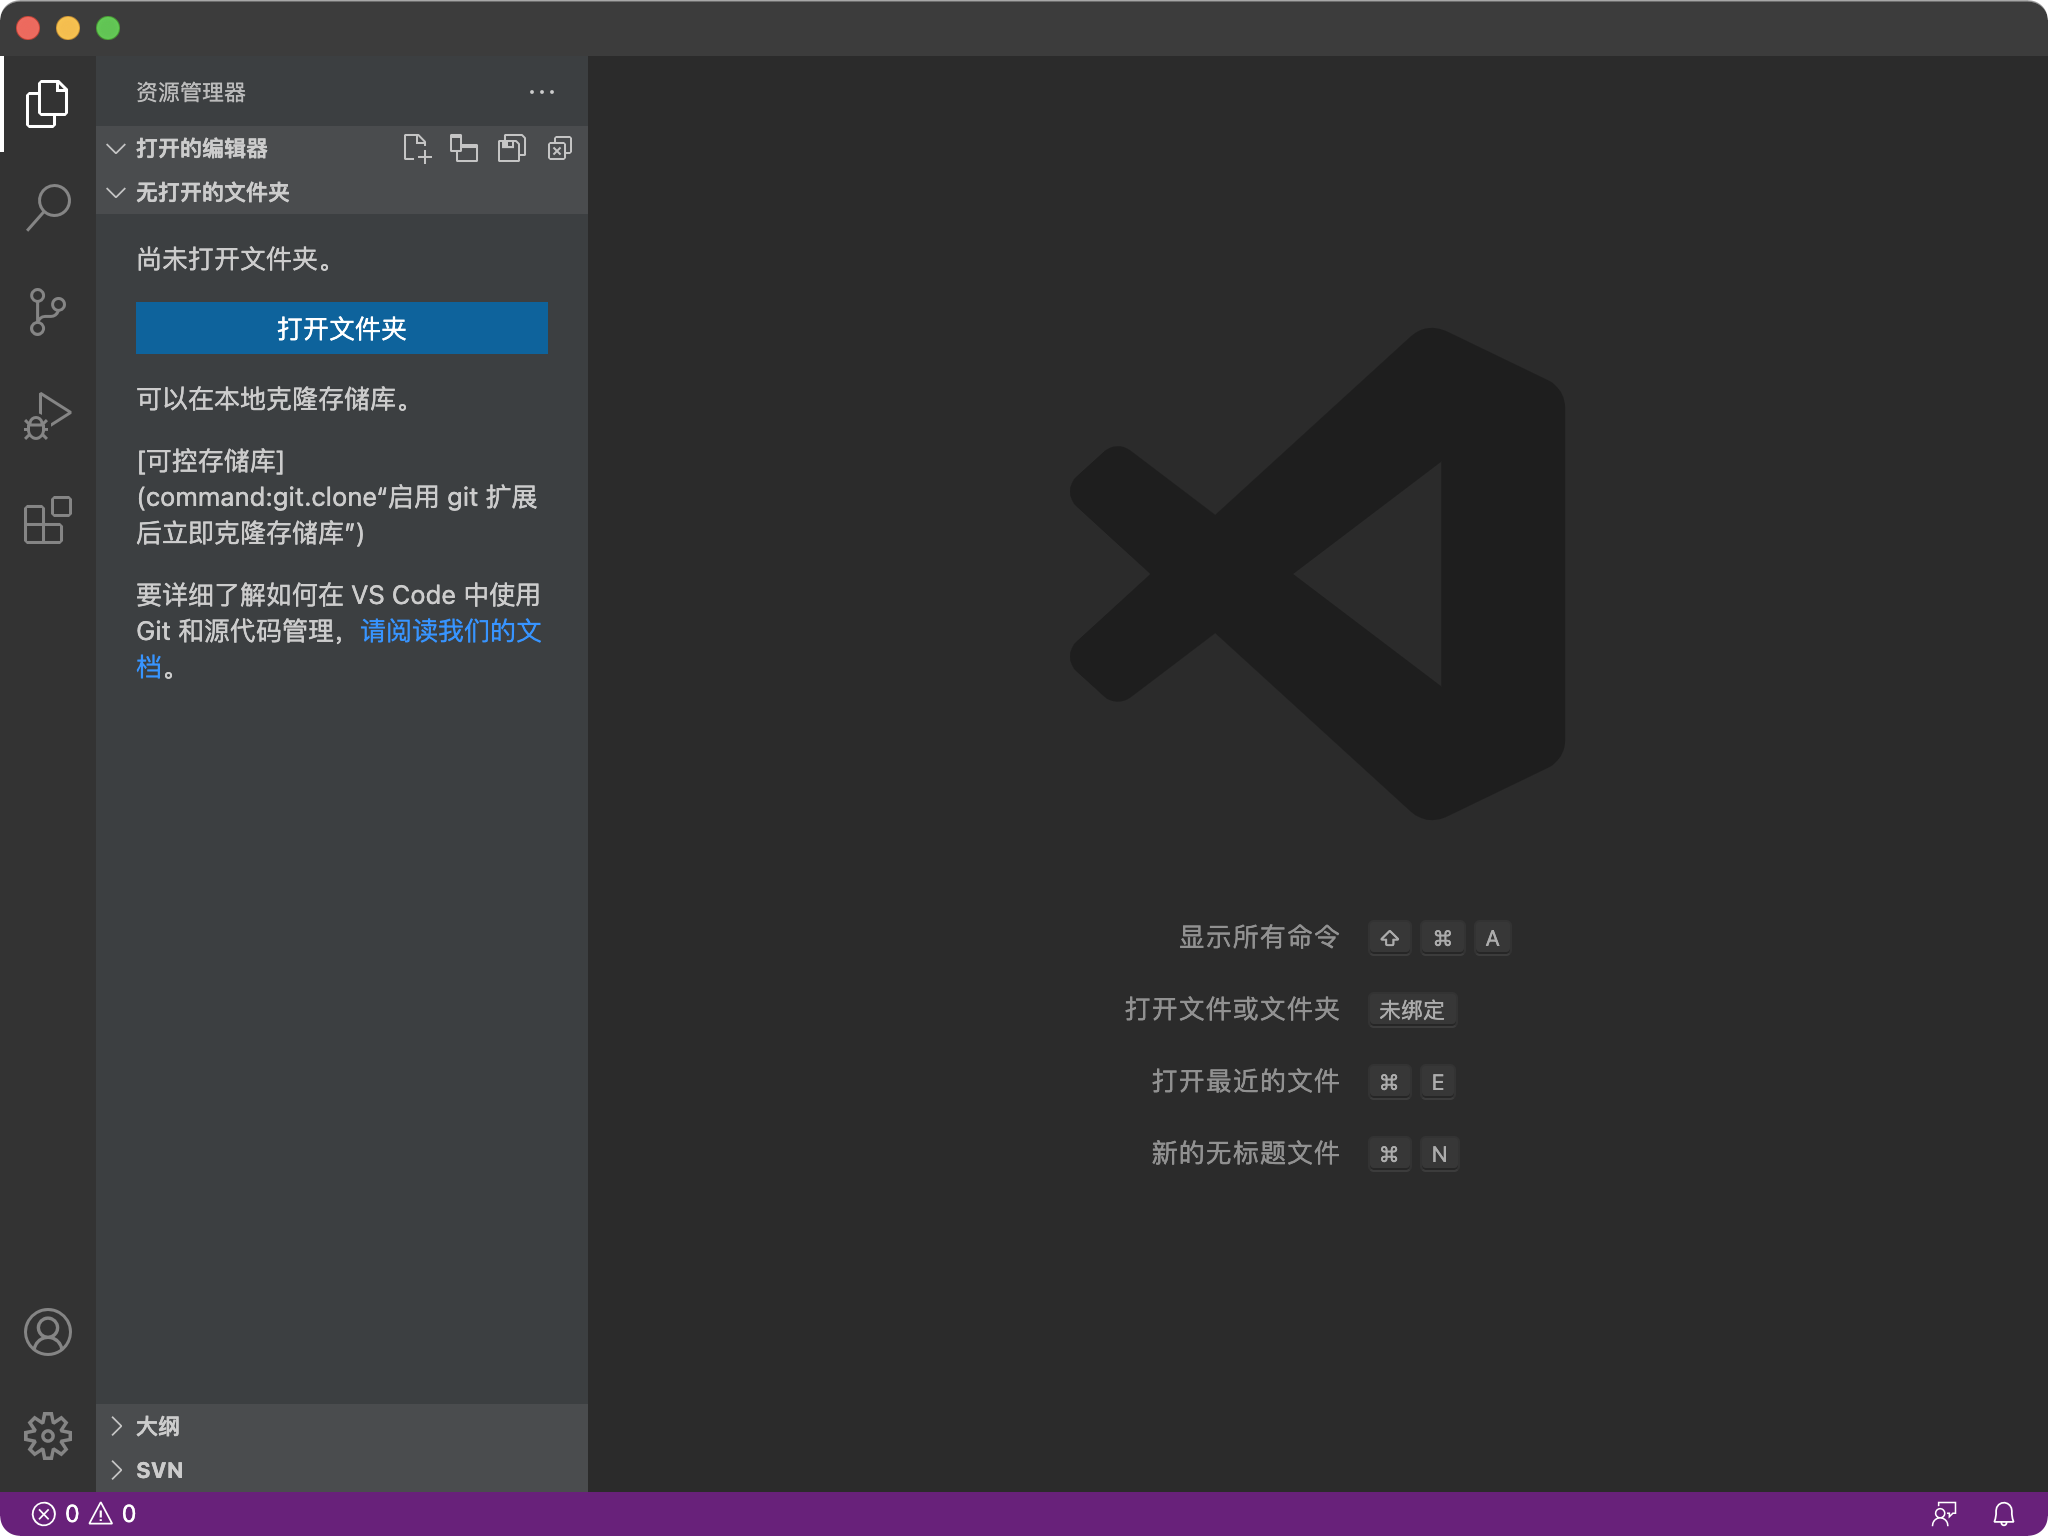This screenshot has width=2048, height=1536.
Task: Open the Extensions view
Action: 47,519
